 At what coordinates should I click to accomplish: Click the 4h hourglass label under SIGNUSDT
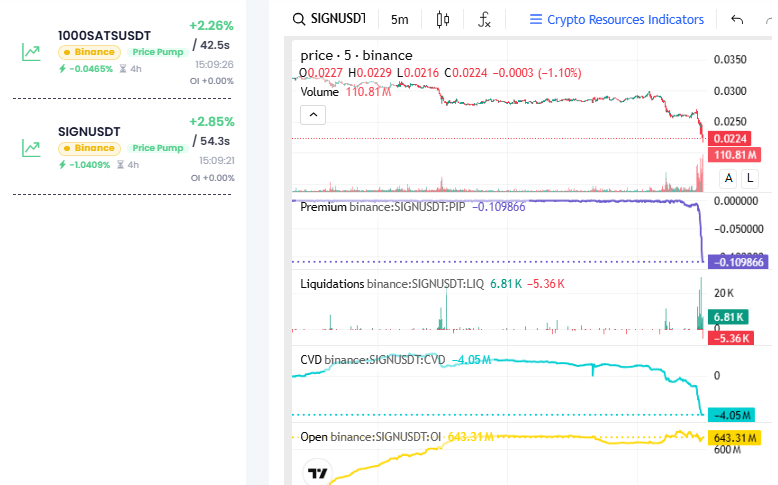tap(128, 165)
